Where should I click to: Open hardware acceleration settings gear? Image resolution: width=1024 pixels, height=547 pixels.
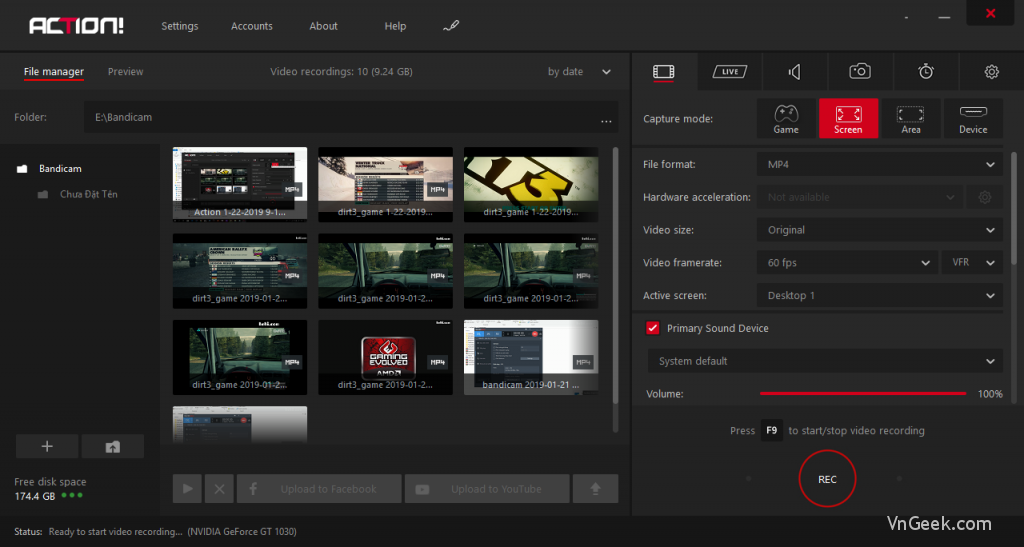click(x=985, y=197)
